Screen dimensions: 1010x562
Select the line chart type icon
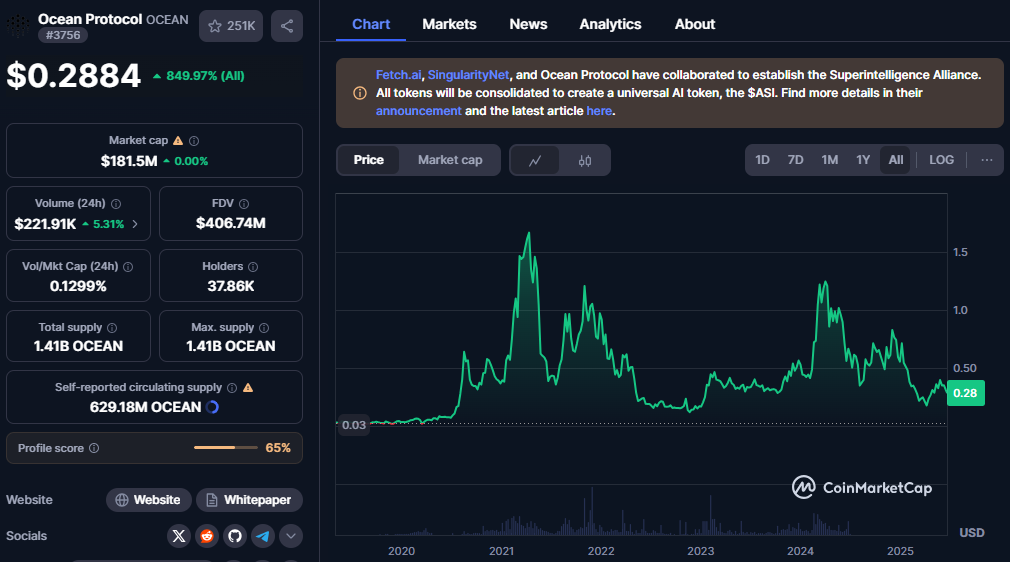535,160
